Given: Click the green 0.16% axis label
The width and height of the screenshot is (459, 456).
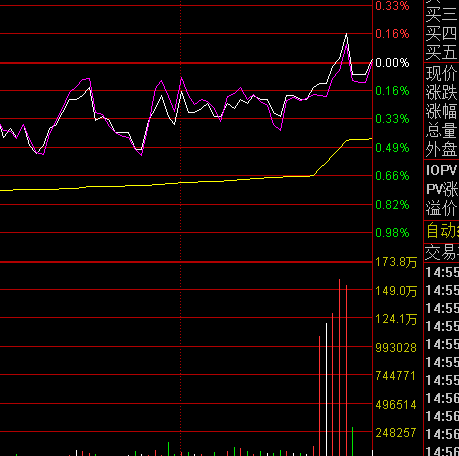Looking at the screenshot, I should point(392,91).
